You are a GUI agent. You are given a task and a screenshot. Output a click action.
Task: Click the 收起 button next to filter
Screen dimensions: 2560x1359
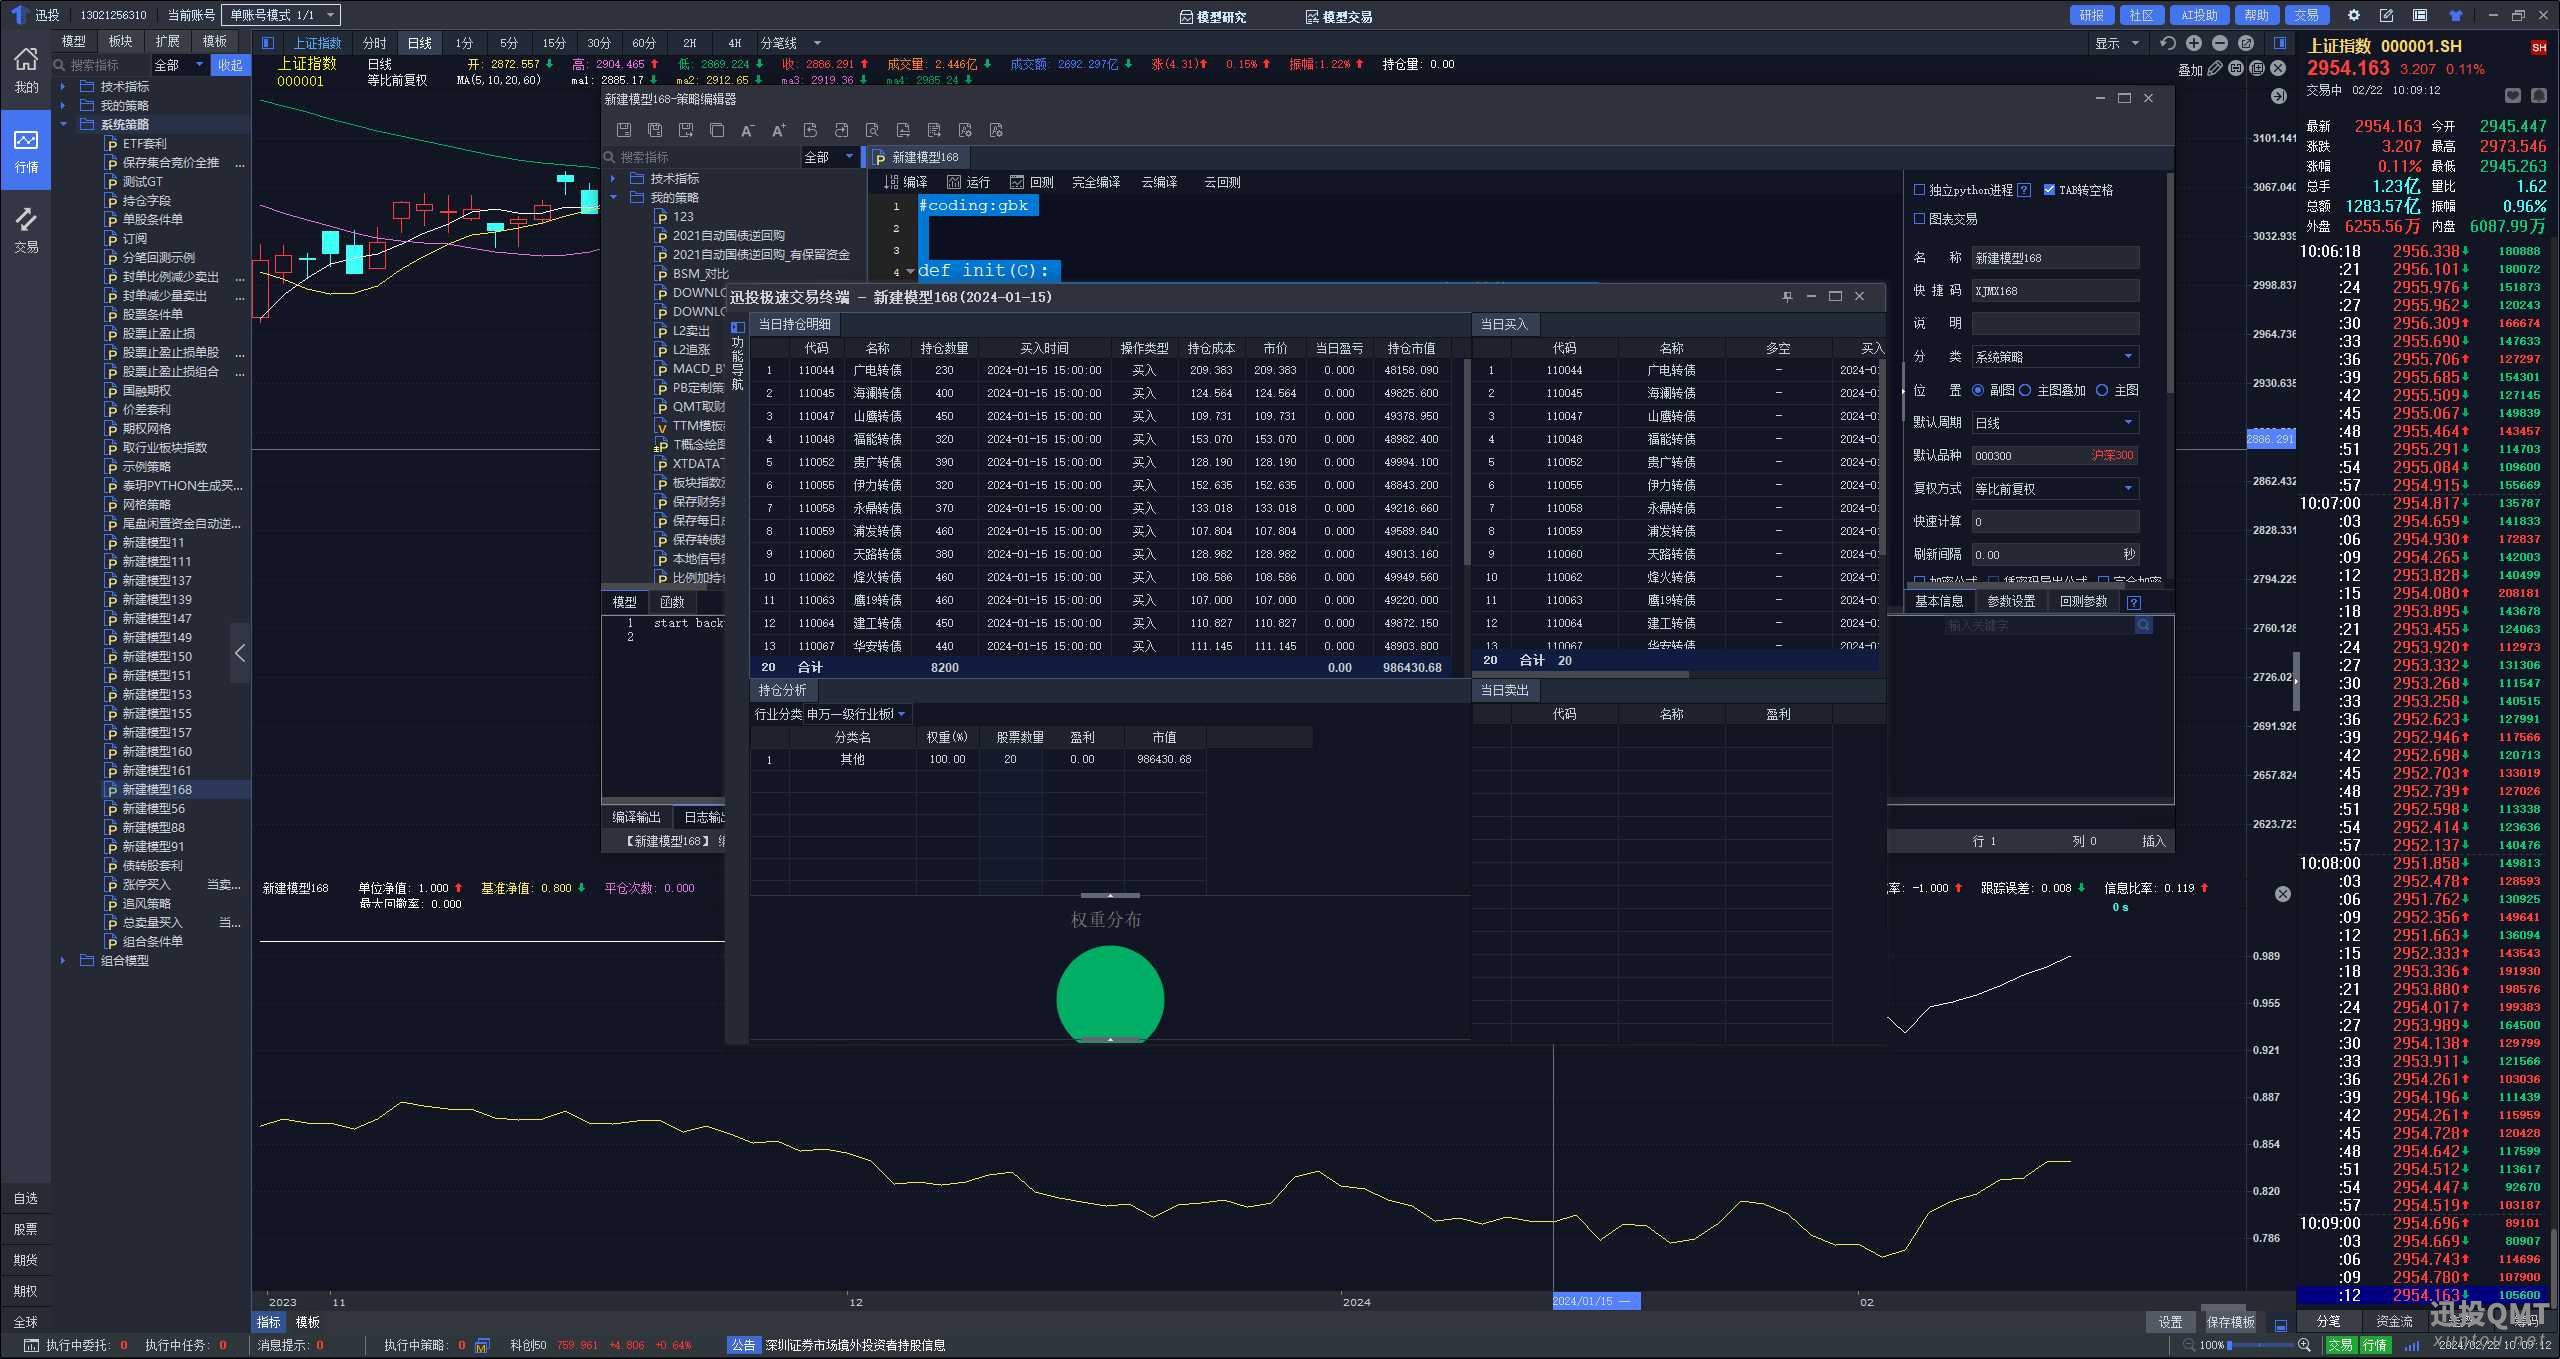[x=231, y=65]
